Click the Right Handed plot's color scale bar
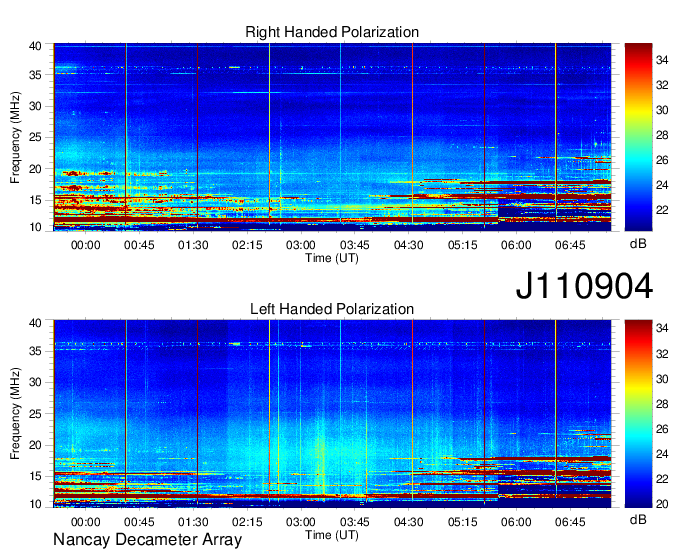 click(x=638, y=137)
